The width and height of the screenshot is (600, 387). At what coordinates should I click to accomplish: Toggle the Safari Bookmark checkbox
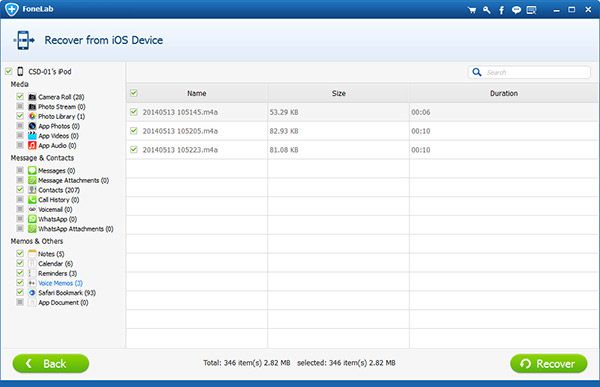pos(20,292)
